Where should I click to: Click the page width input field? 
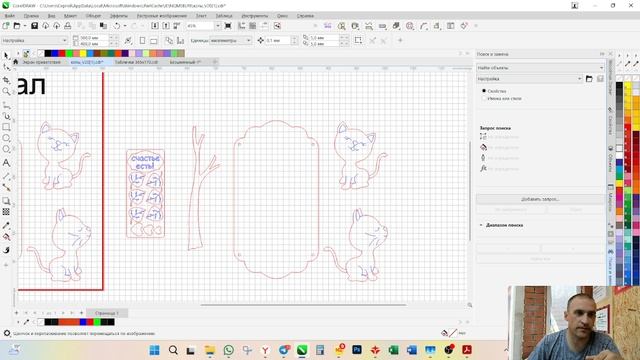(94, 38)
